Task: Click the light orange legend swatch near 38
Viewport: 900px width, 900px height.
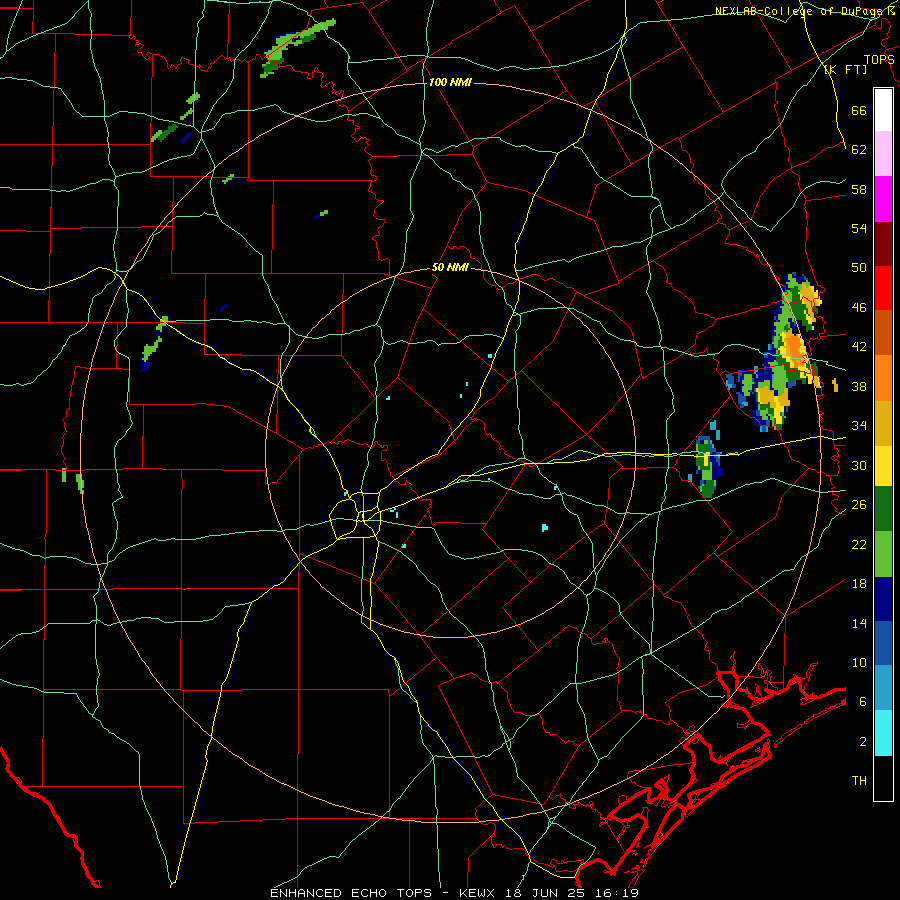Action: tap(883, 377)
